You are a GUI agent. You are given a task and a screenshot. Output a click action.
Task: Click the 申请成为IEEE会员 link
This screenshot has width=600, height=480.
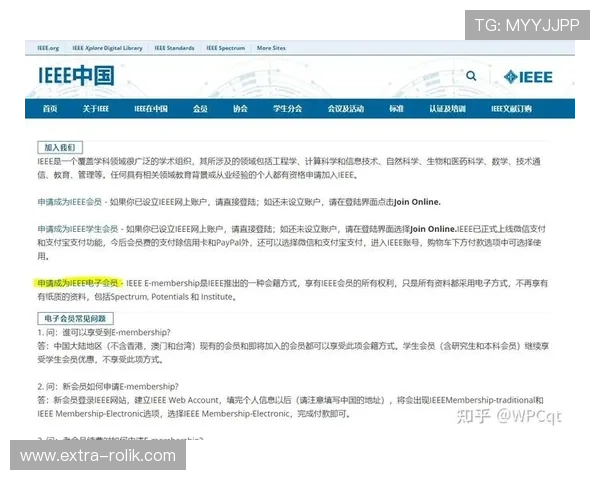pyautogui.click(x=70, y=202)
